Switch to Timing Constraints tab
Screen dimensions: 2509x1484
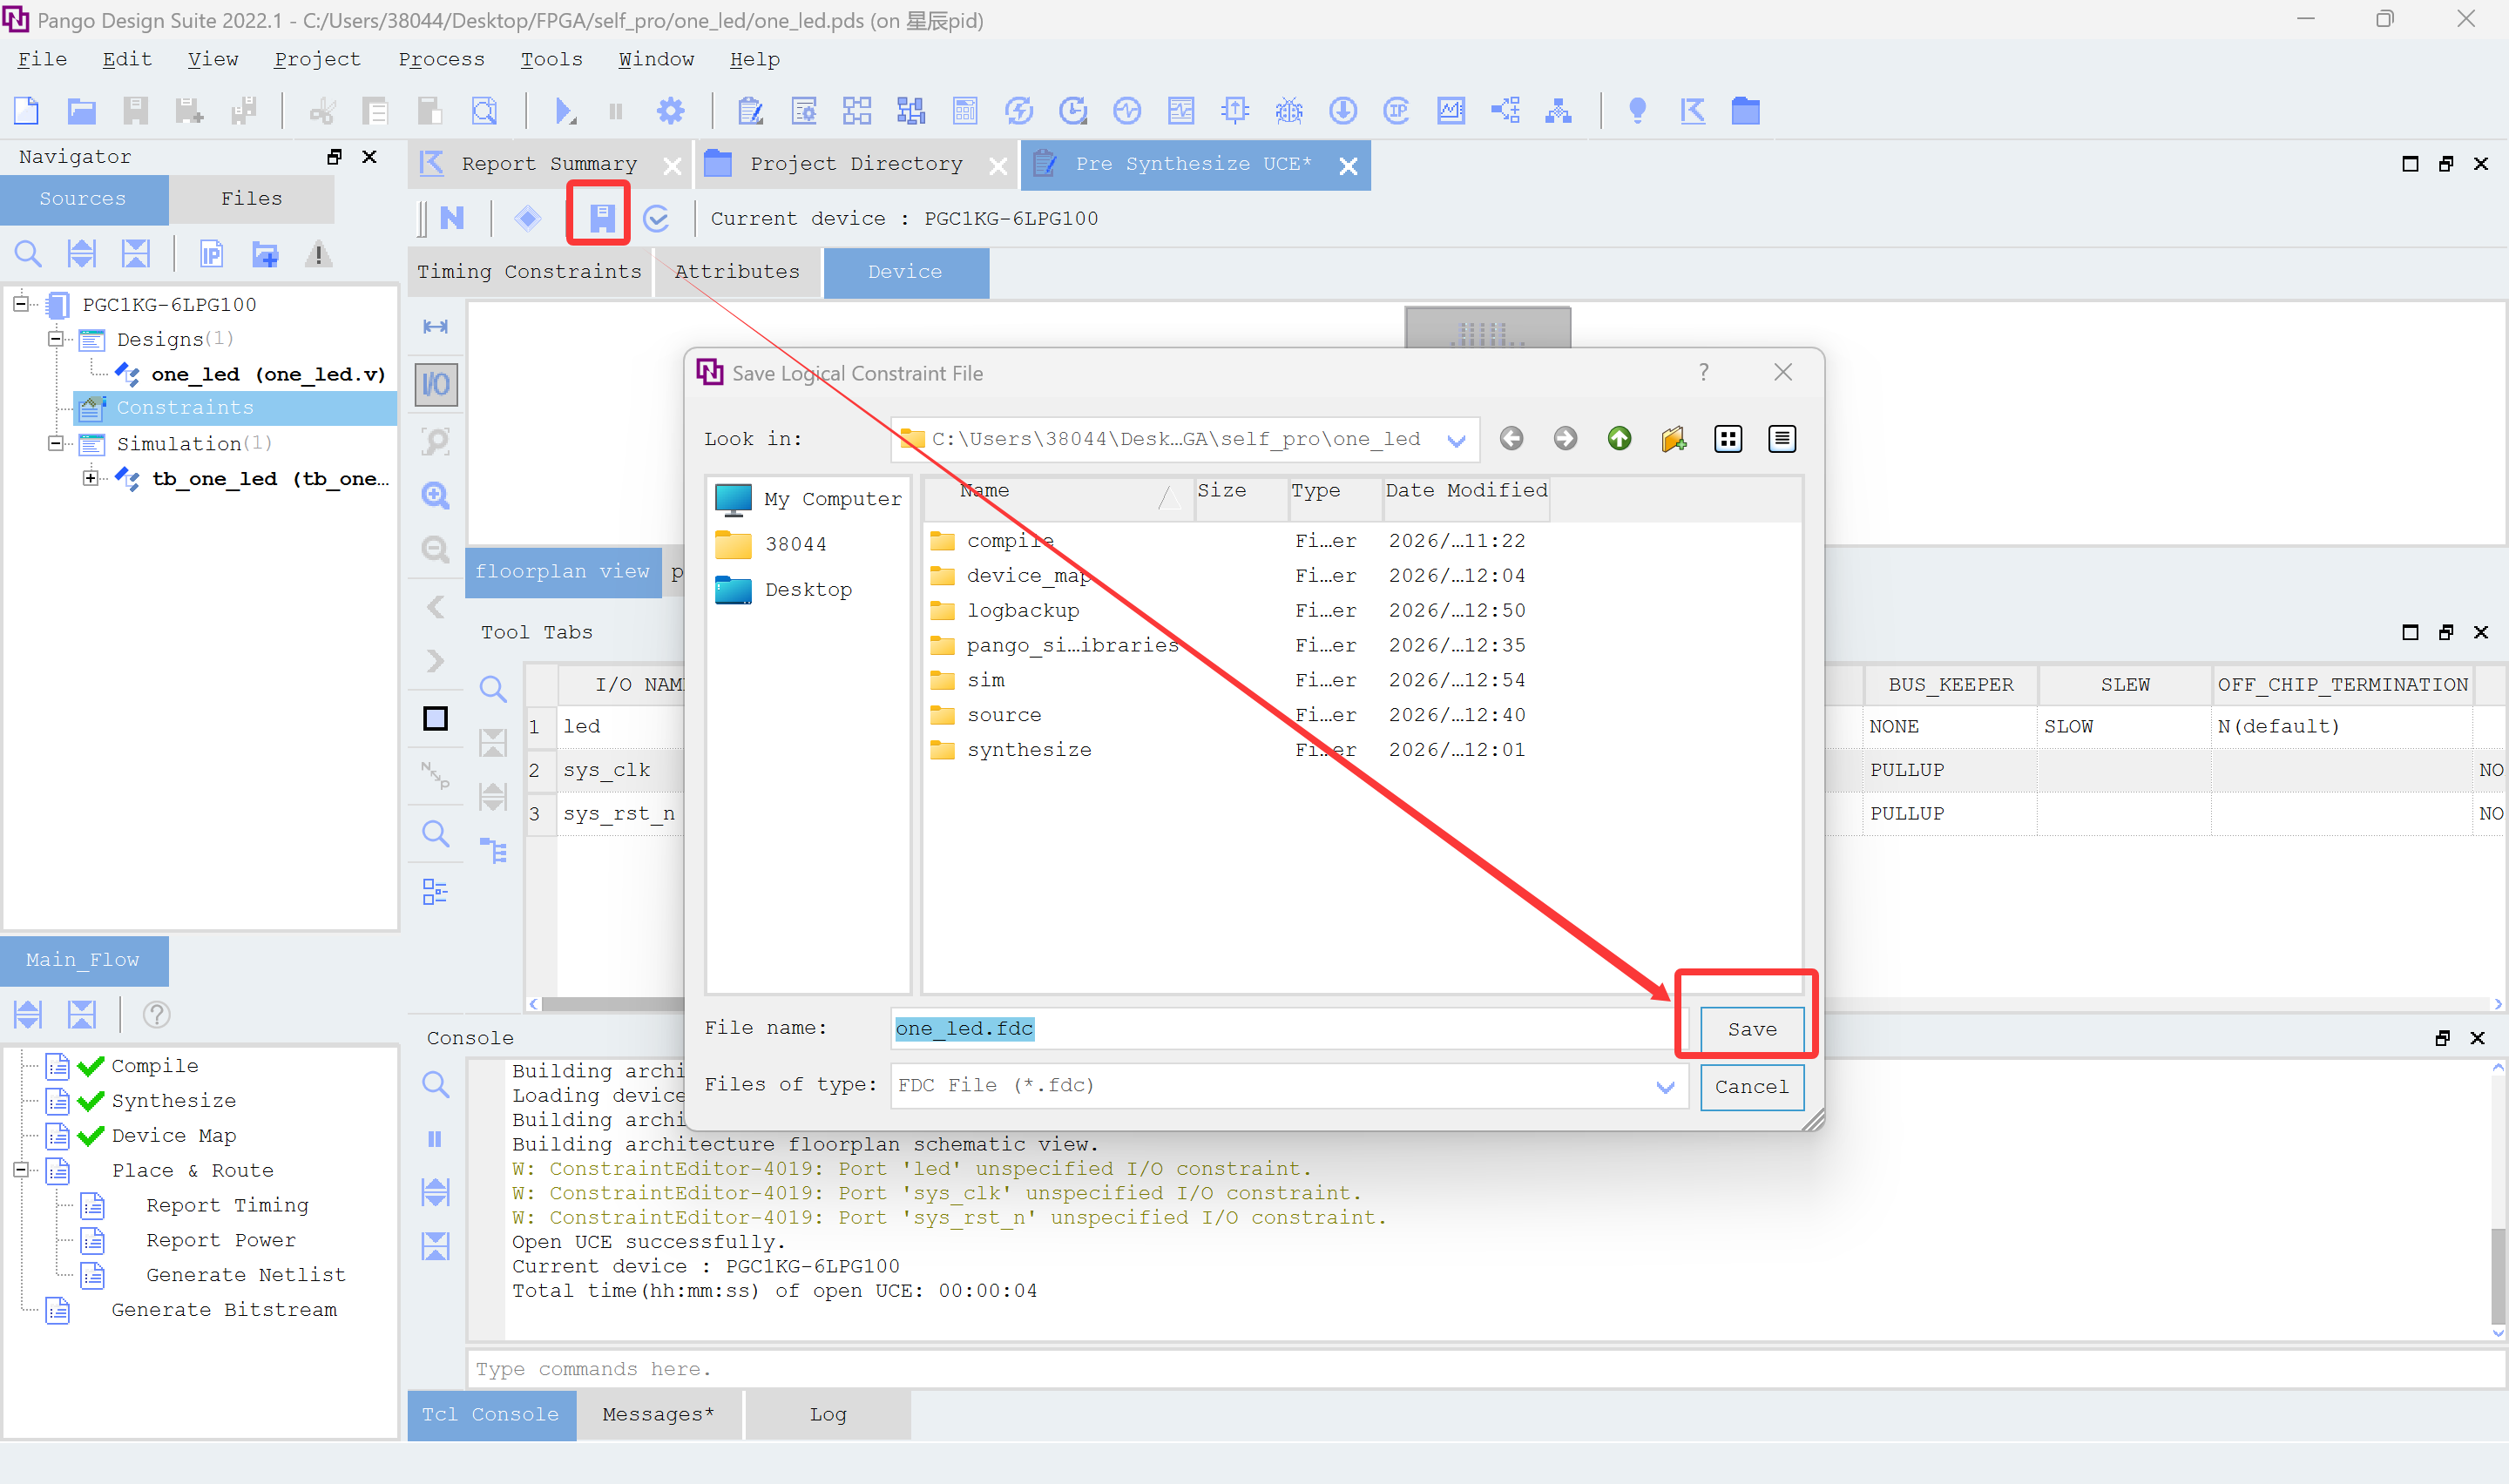pyautogui.click(x=529, y=271)
